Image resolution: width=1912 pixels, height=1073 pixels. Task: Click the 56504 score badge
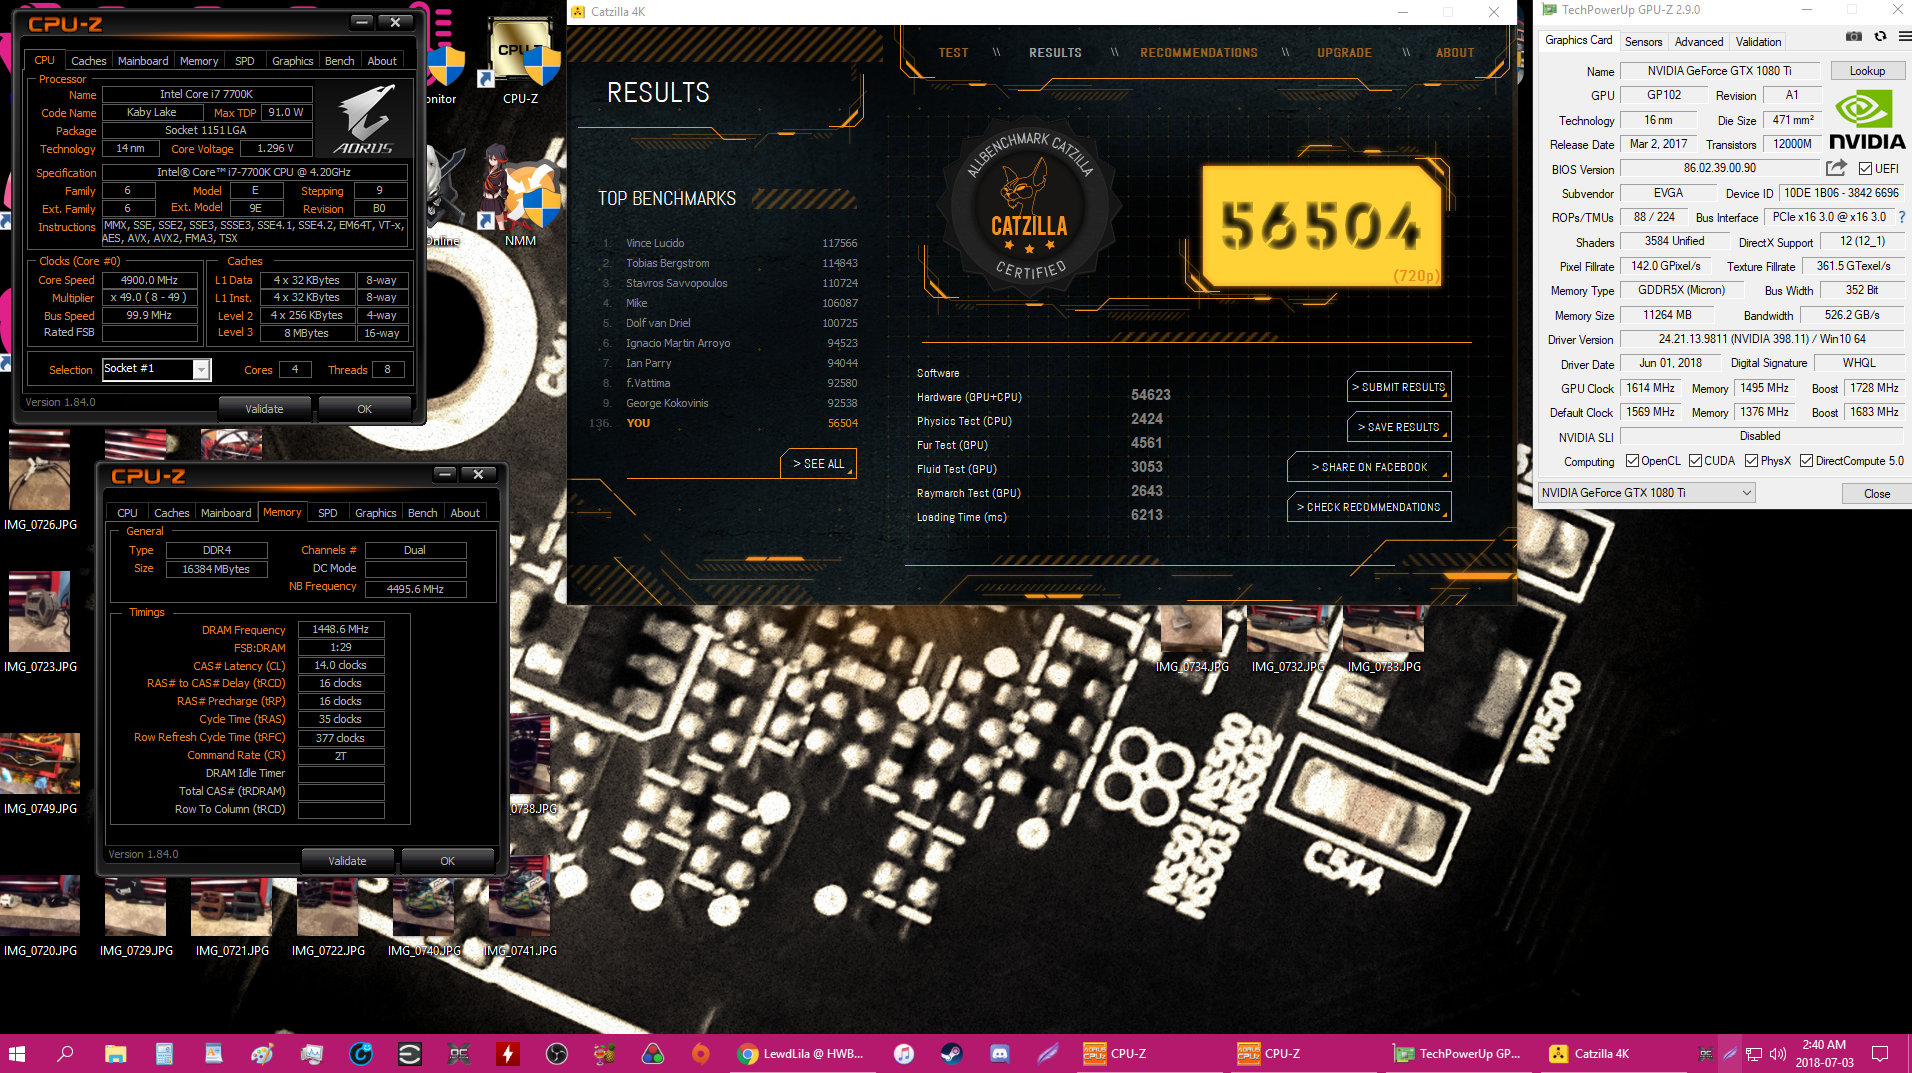pyautogui.click(x=1321, y=226)
